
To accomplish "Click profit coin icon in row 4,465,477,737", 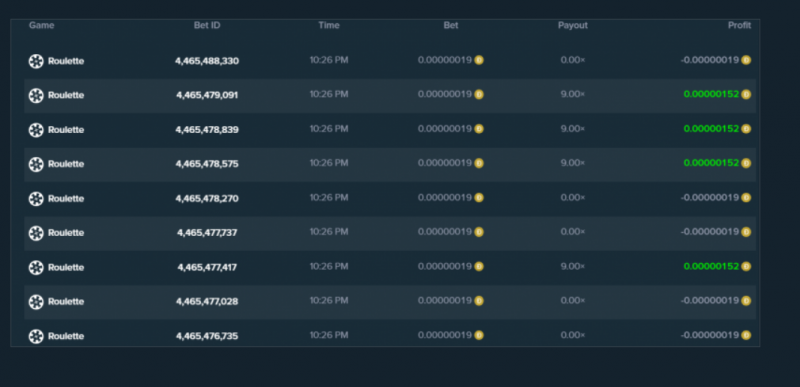I will tap(746, 232).
